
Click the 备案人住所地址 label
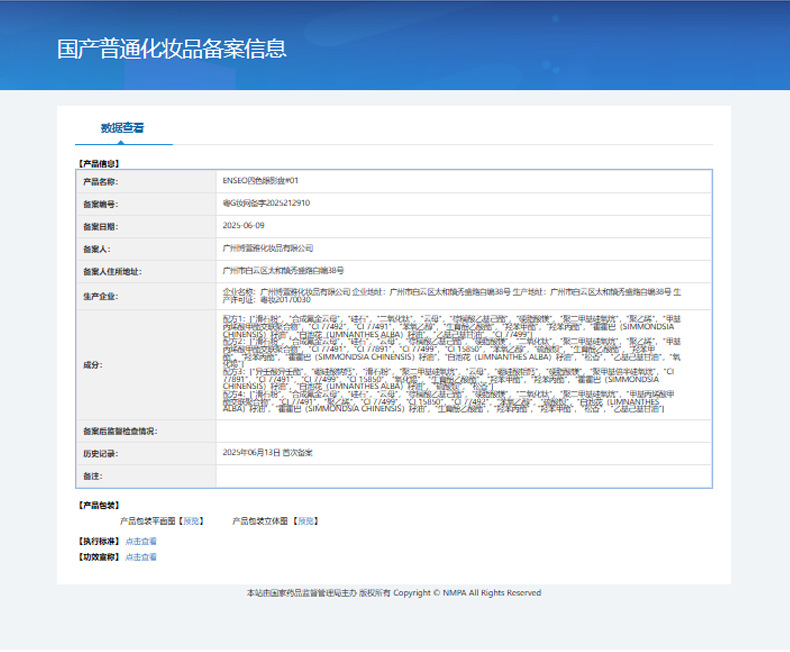click(112, 272)
